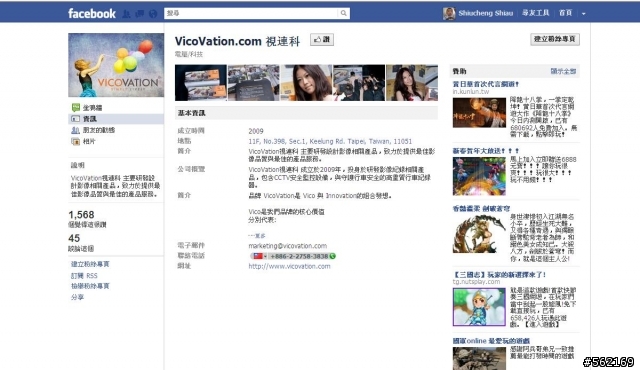This screenshot has width=640, height=370.
Task: Open the VicoVation balloon profile image
Action: 116,65
